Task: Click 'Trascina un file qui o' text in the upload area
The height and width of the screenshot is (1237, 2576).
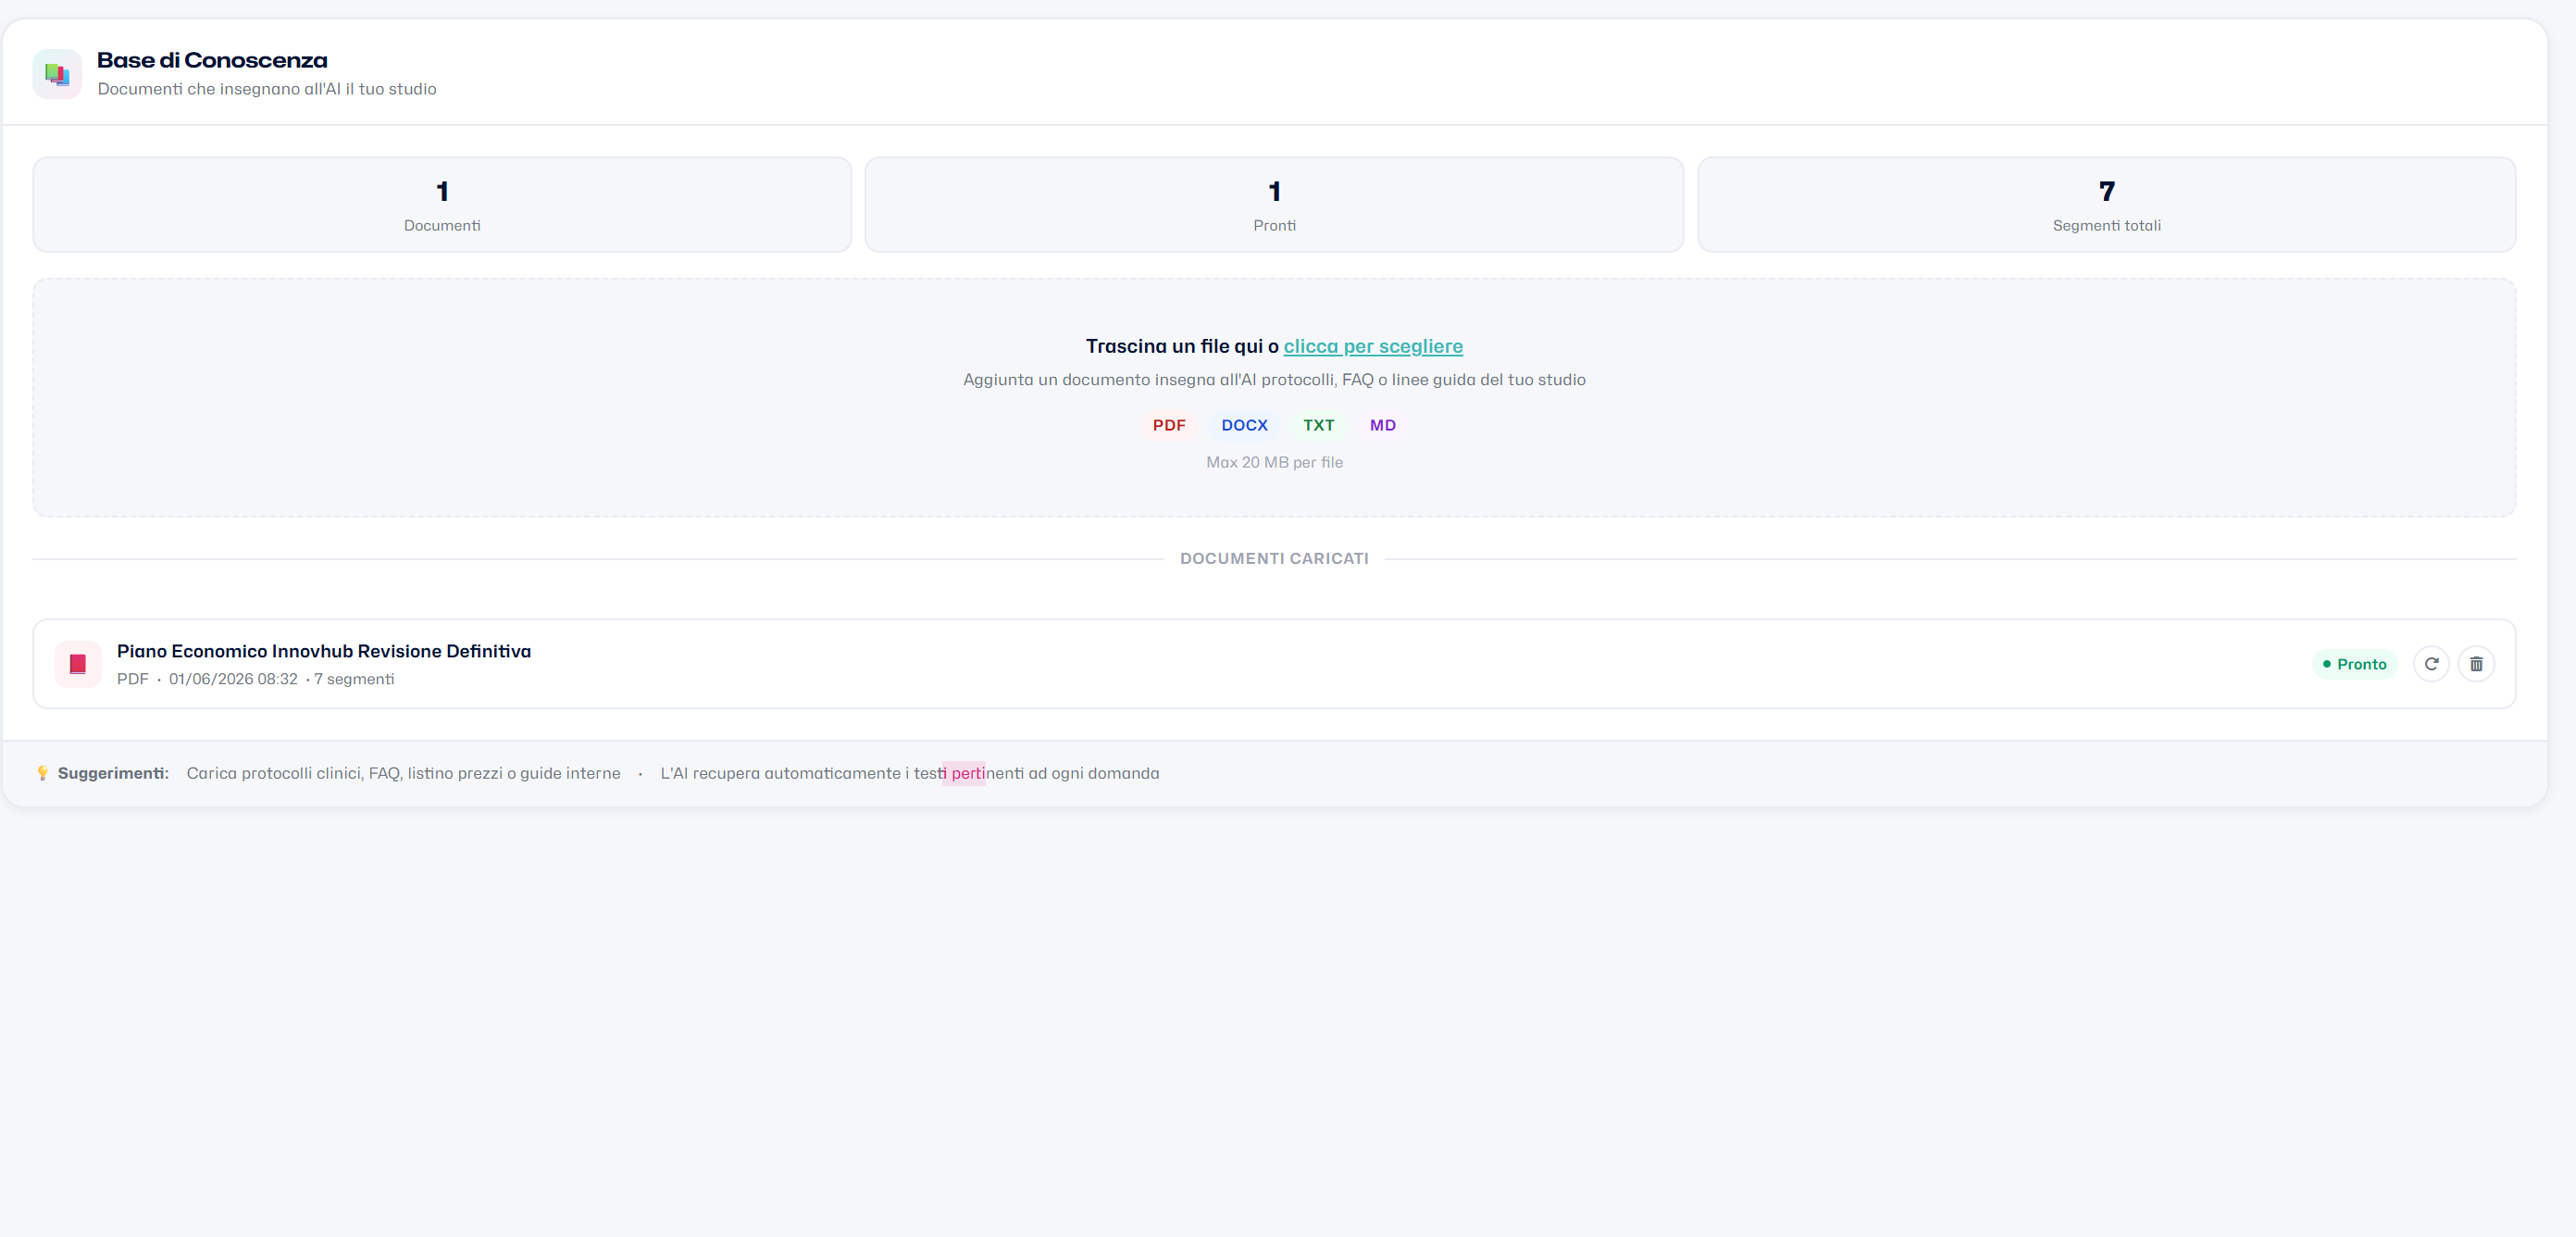Action: (x=1182, y=346)
